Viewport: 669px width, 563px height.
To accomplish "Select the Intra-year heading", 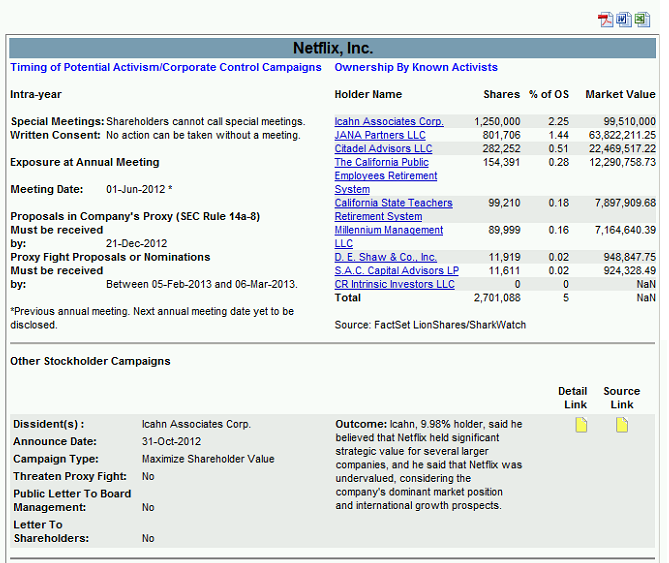I will click(36, 94).
